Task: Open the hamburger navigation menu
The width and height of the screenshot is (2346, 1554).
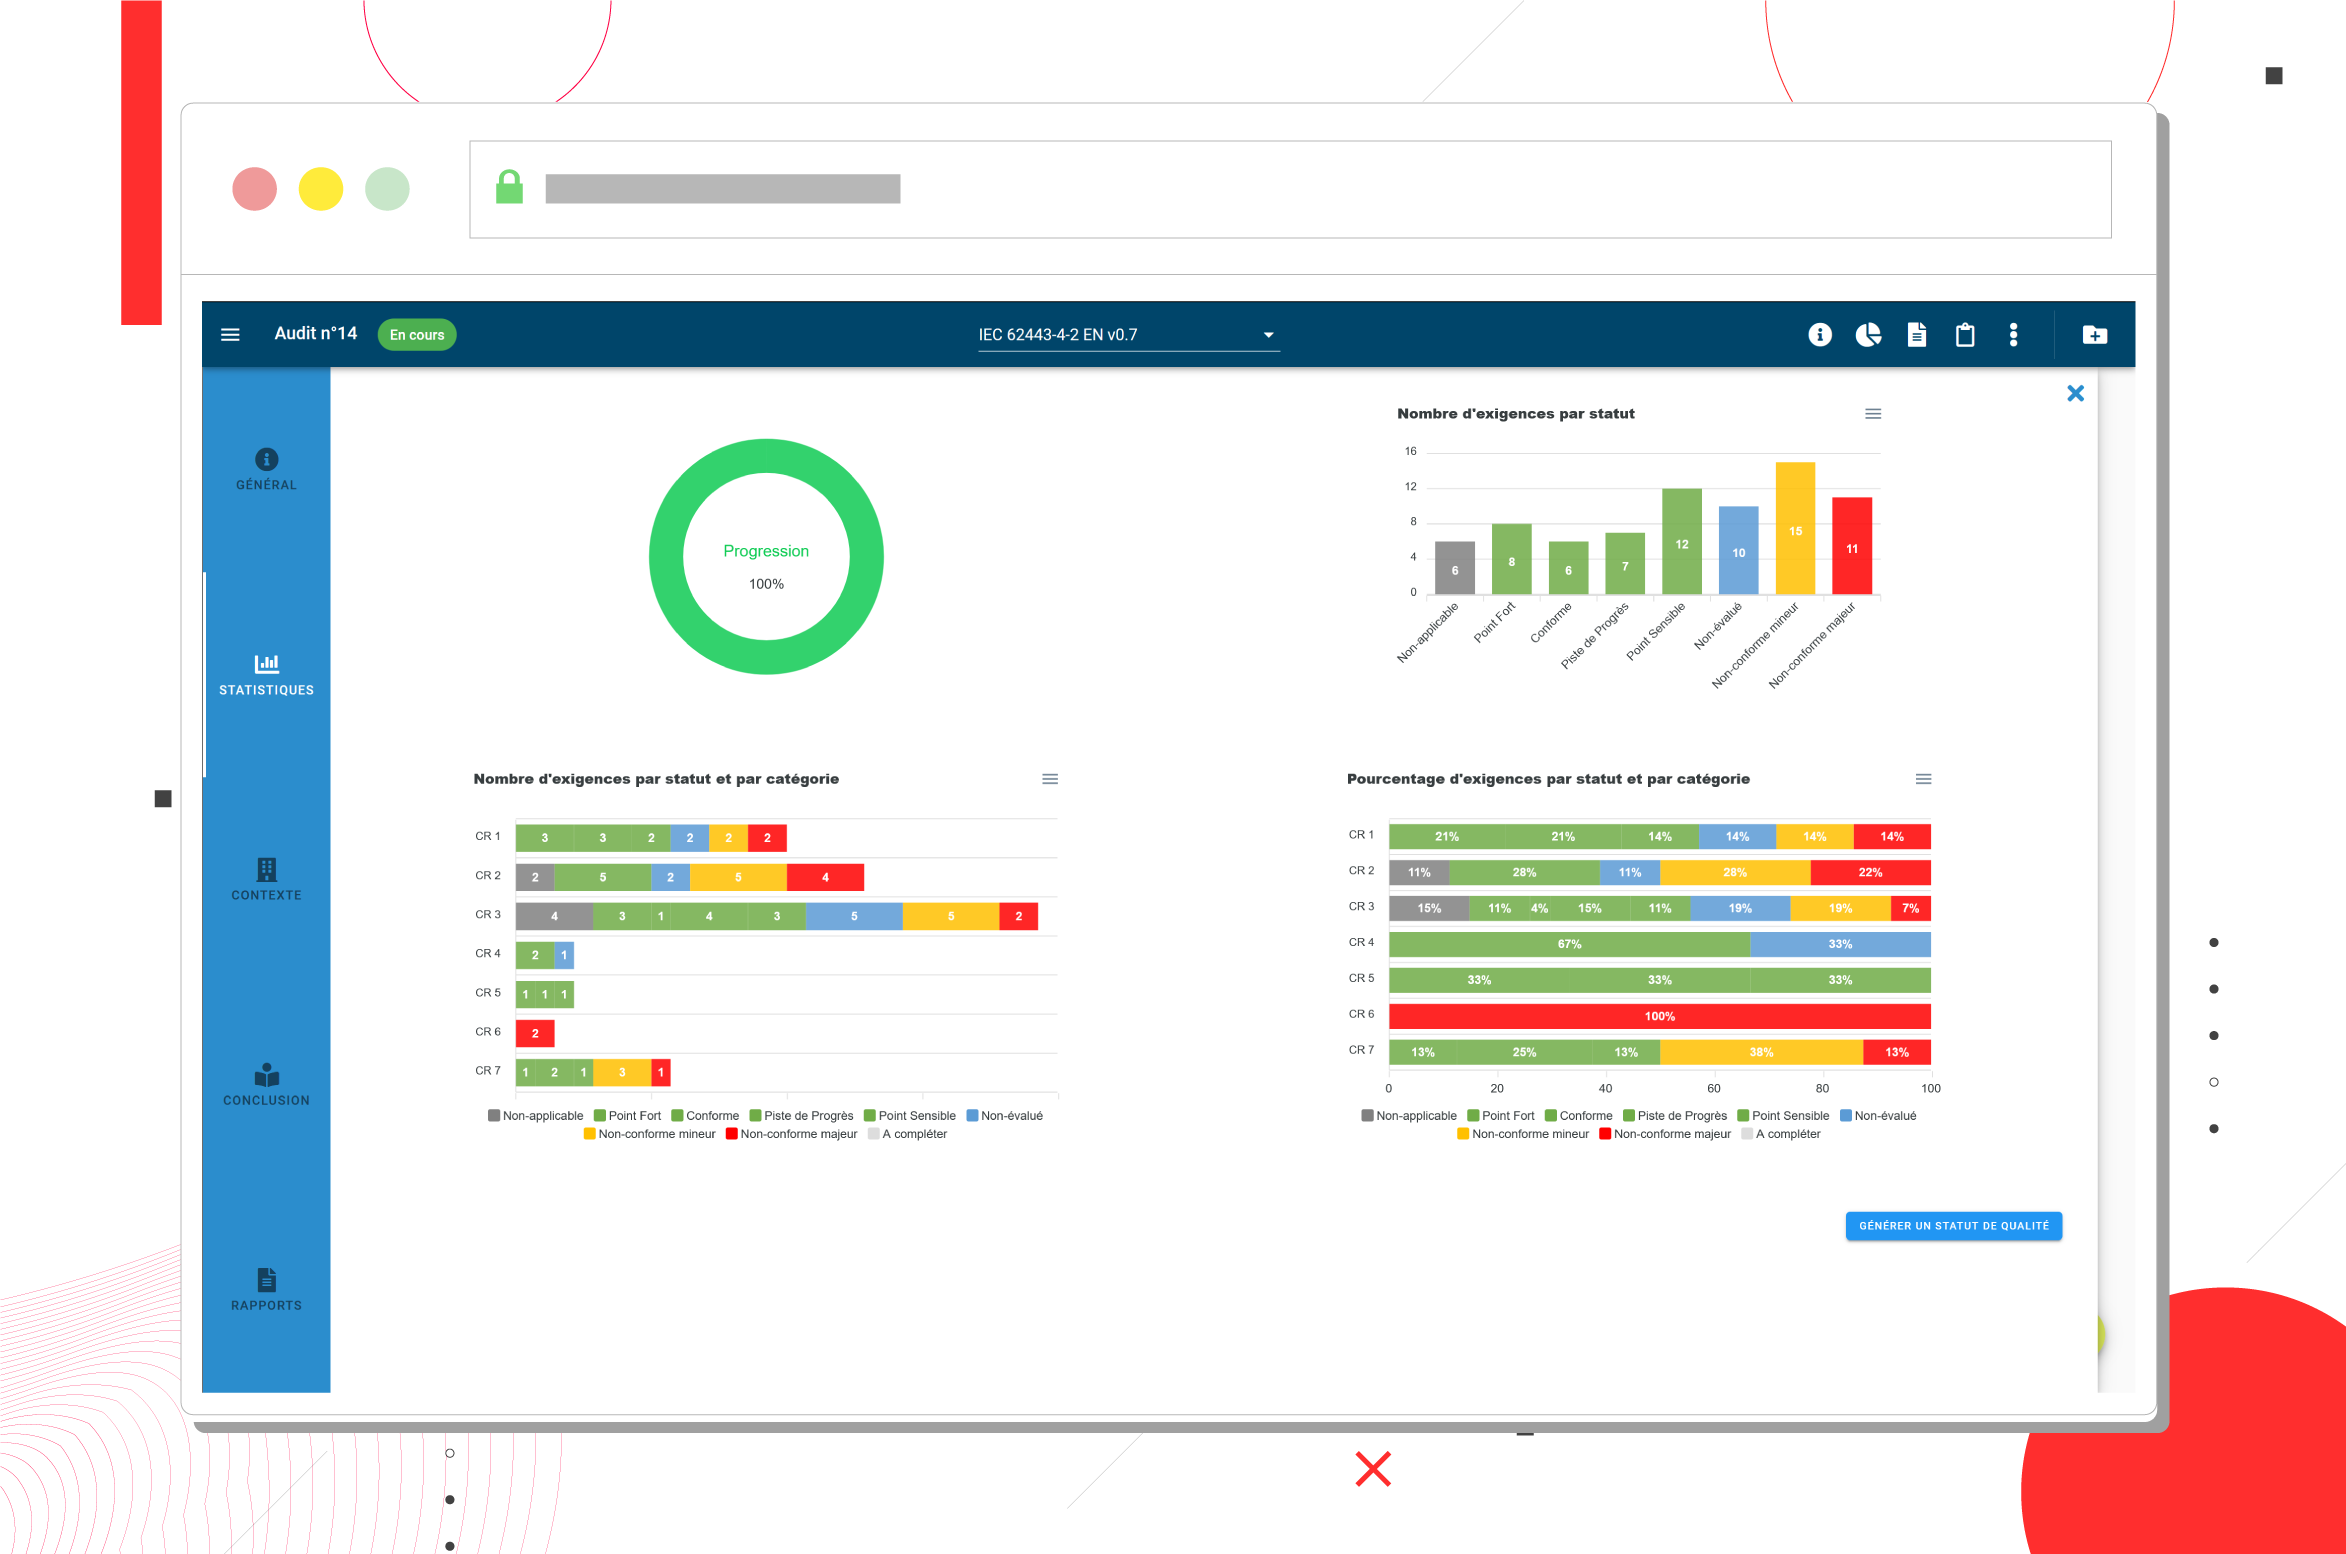Action: point(230,334)
